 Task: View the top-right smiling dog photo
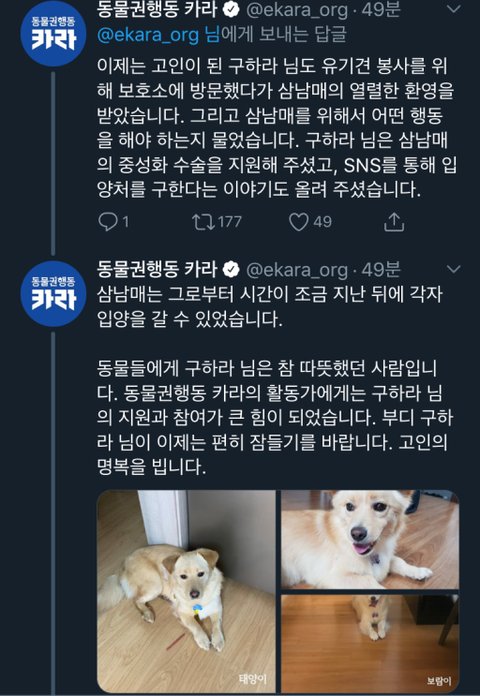click(370, 539)
